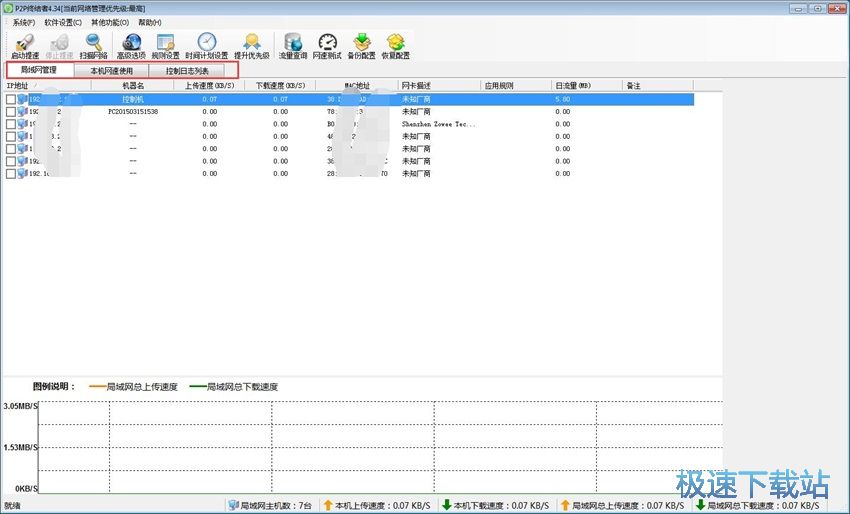The width and height of the screenshot is (850, 514).
Task: Click the 1.53MB/S chart axis label
Action: click(x=21, y=447)
